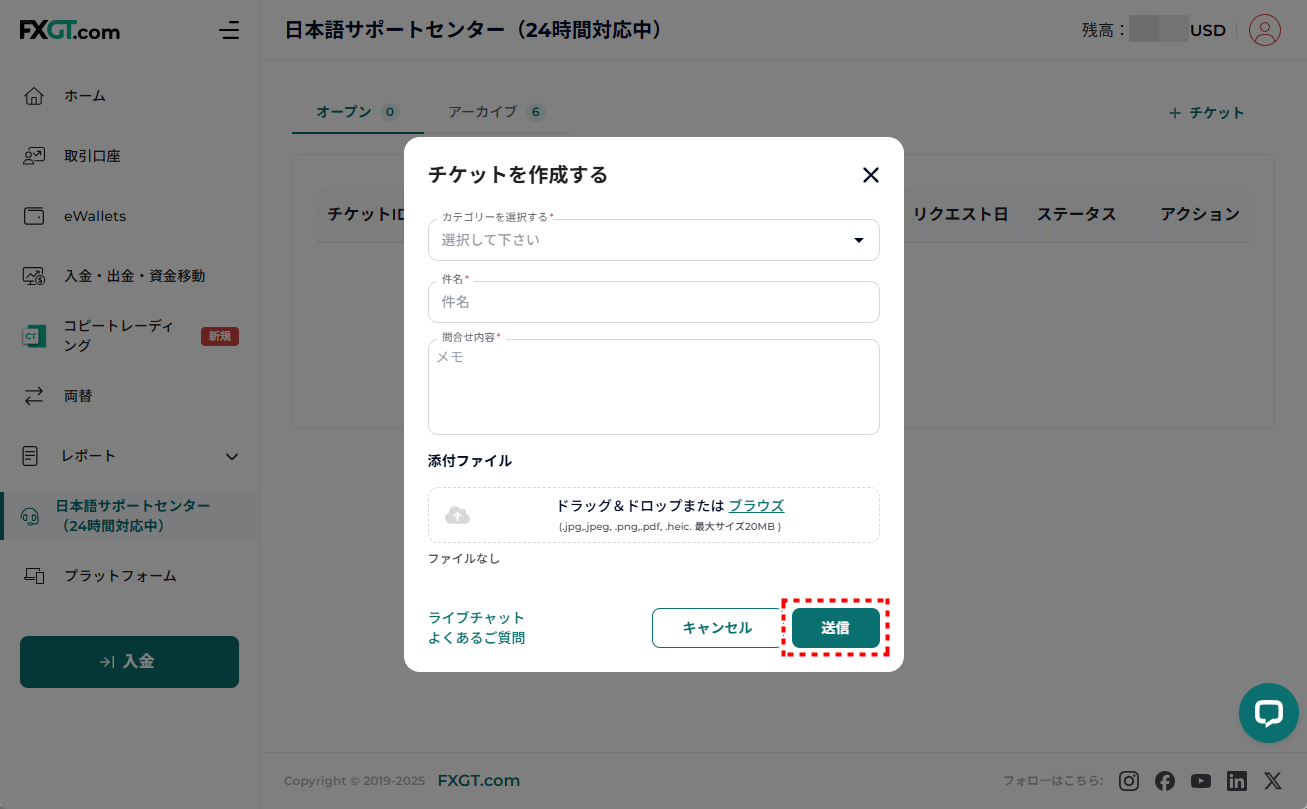Image resolution: width=1307 pixels, height=809 pixels.
Task: Open X social icon in the footer
Action: pyautogui.click(x=1272, y=781)
